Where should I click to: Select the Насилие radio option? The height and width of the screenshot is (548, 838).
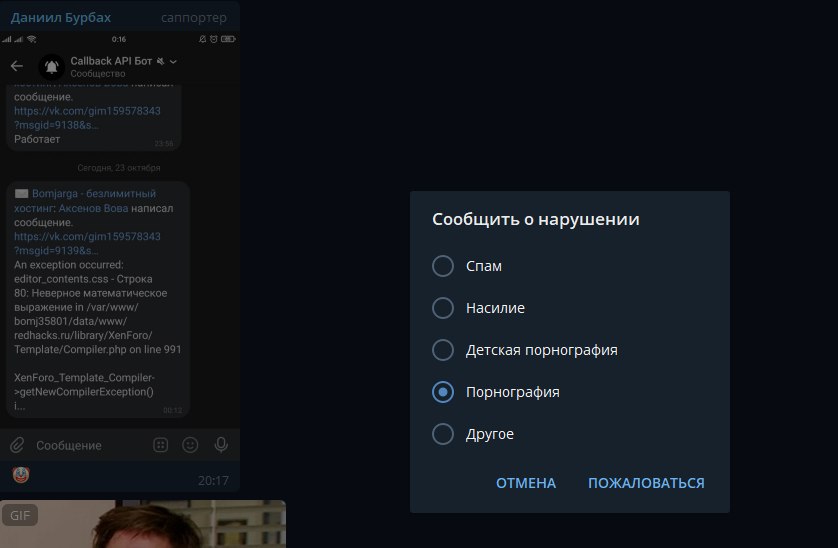(443, 308)
